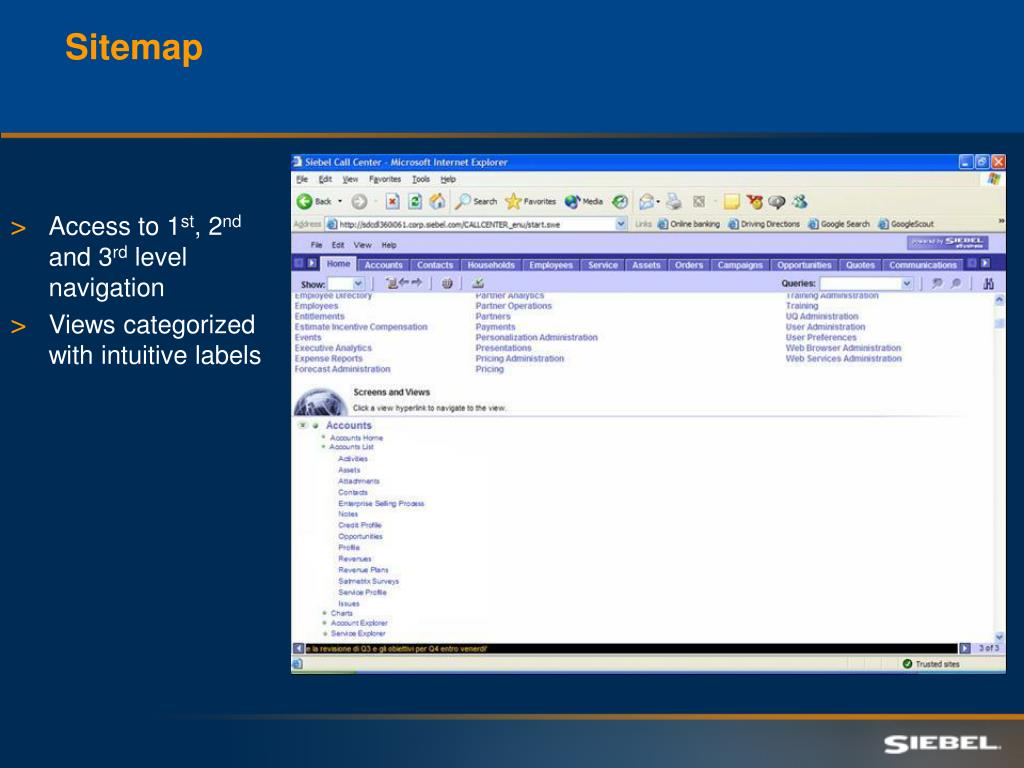Viewport: 1024px width, 768px height.
Task: Open the Online banking link
Action: point(688,224)
